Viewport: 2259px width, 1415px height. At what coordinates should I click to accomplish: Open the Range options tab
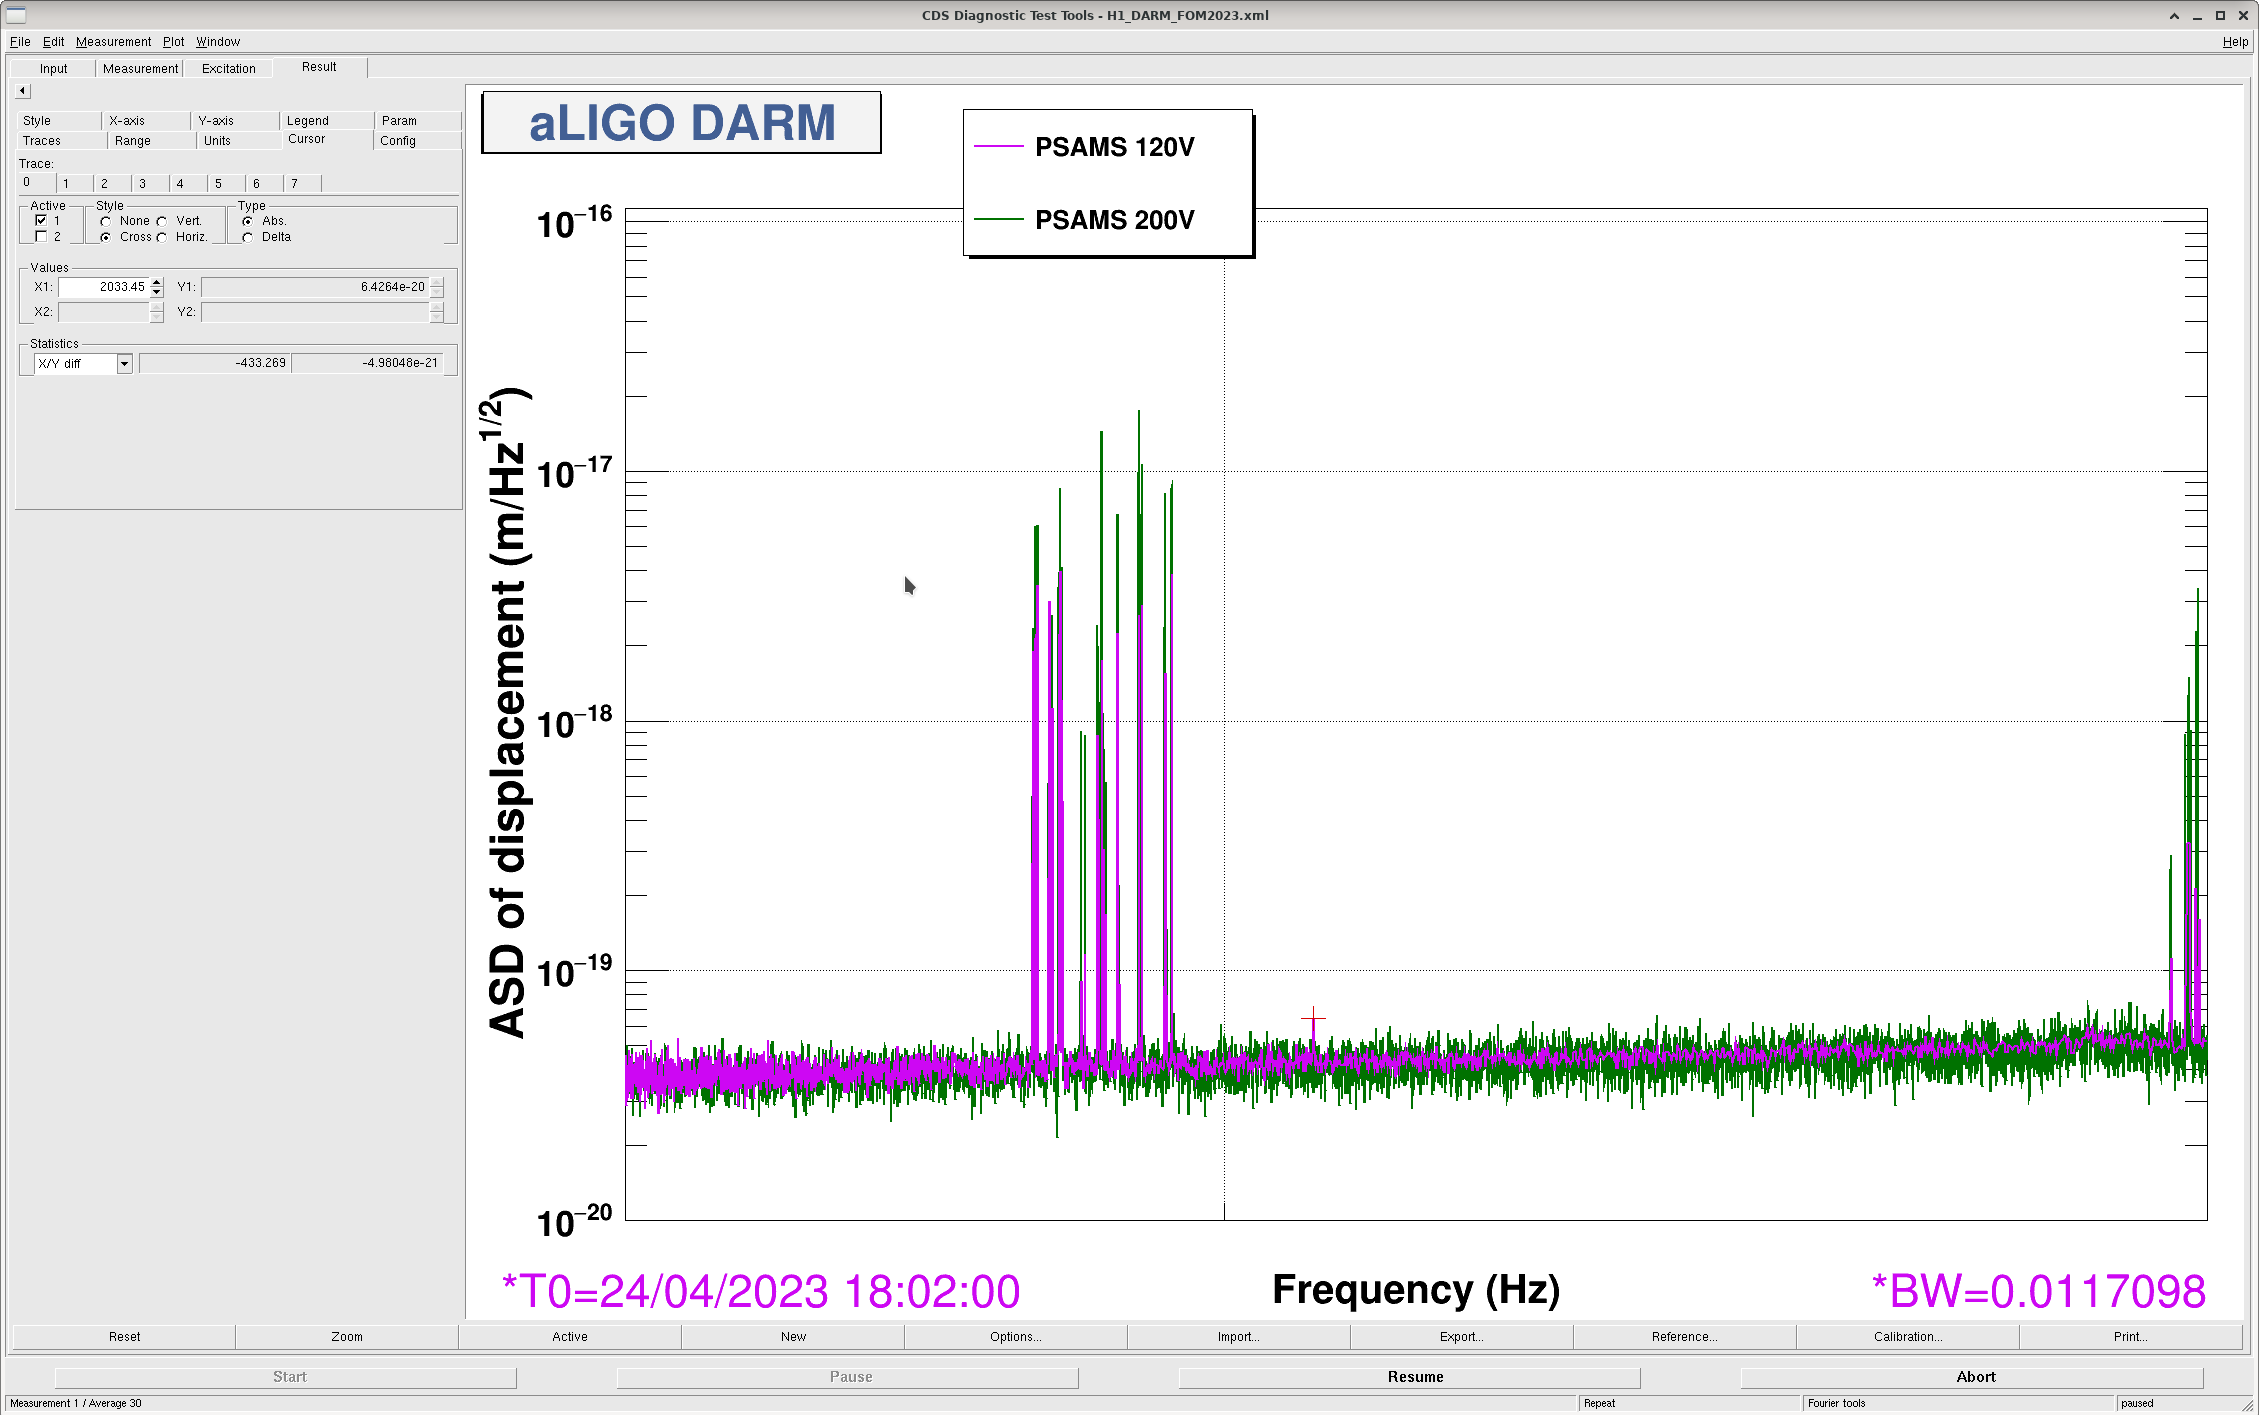coord(152,141)
